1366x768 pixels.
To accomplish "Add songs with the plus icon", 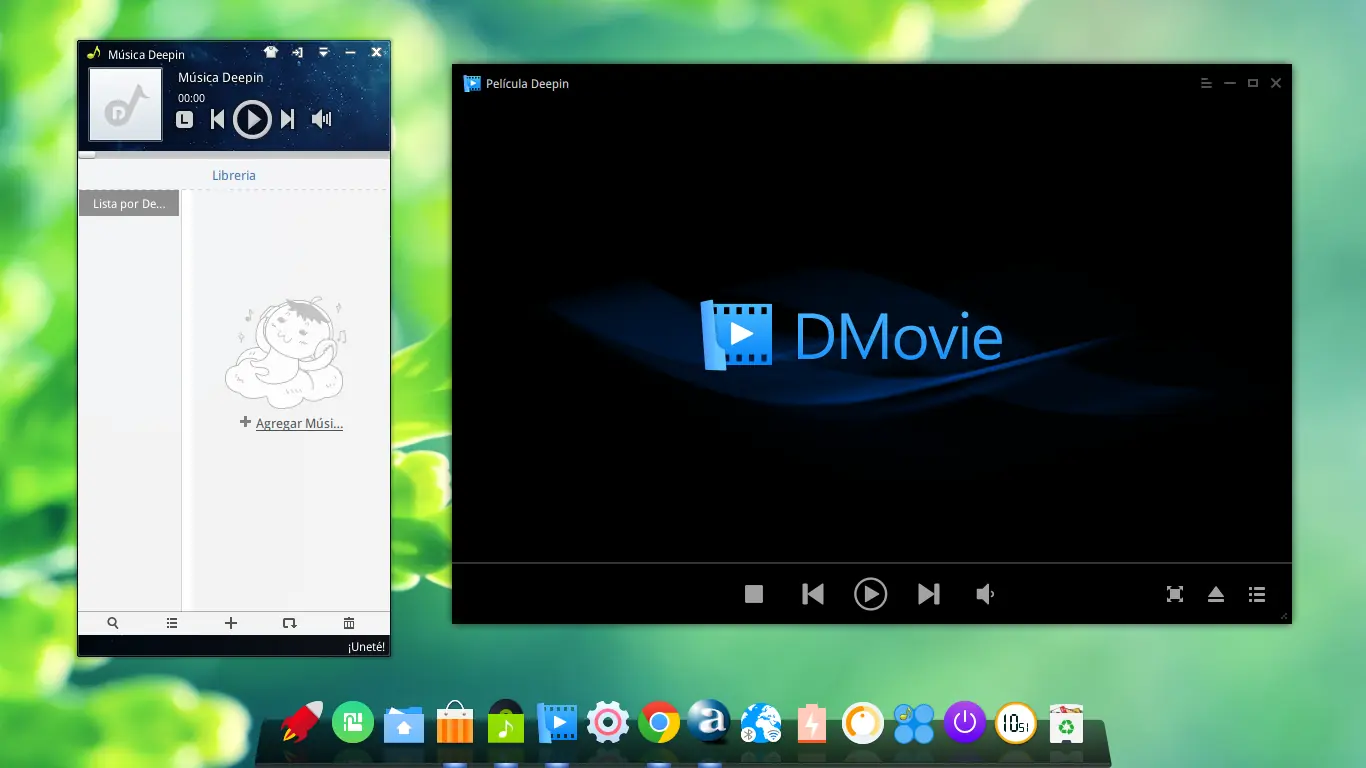I will (x=231, y=623).
